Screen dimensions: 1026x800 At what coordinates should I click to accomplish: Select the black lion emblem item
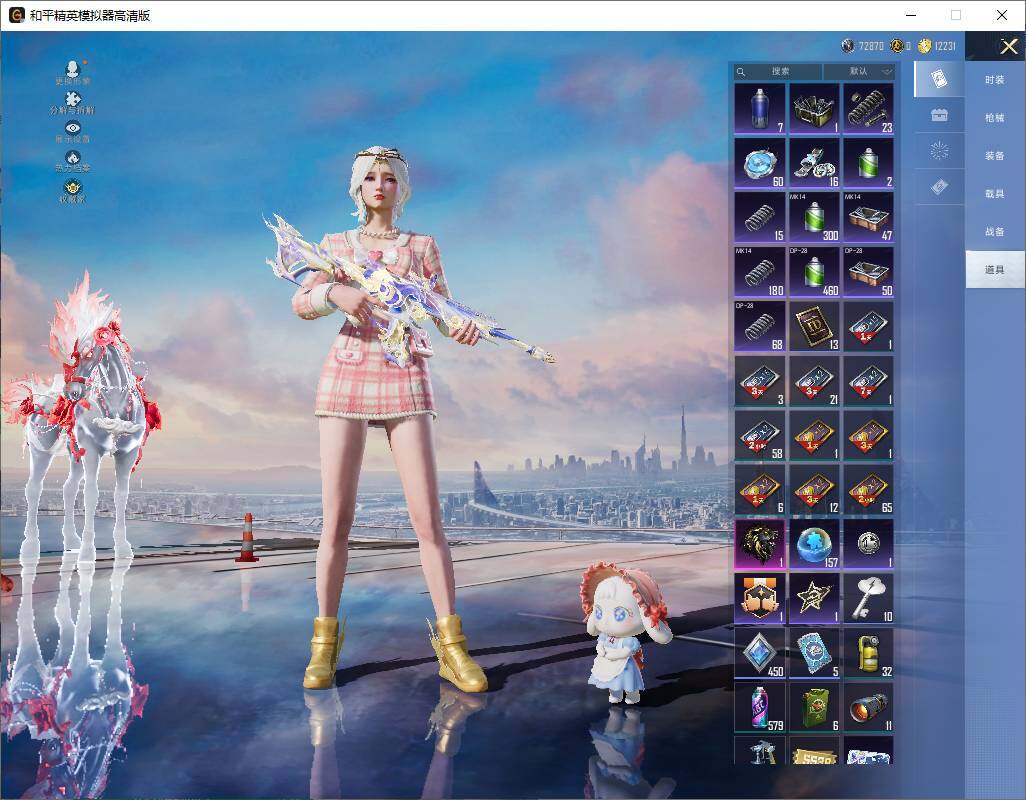[760, 544]
